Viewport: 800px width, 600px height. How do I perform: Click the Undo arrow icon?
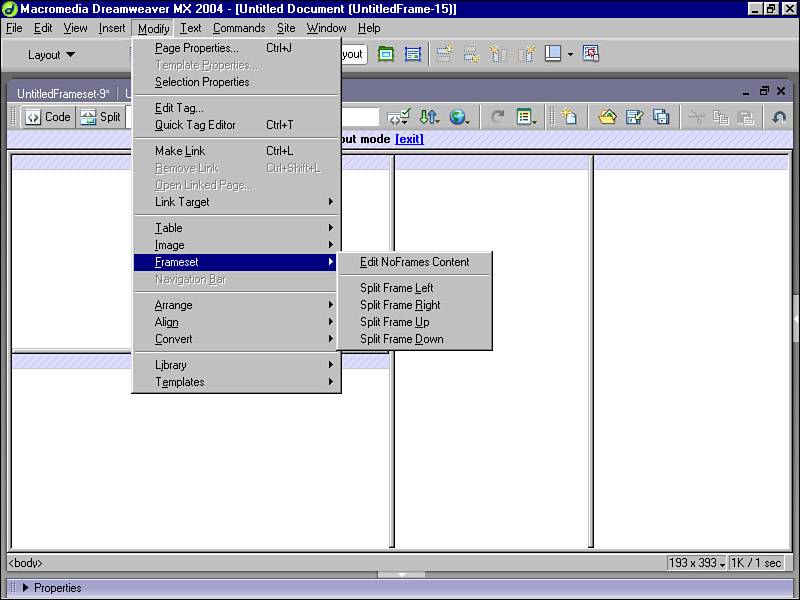(779, 117)
